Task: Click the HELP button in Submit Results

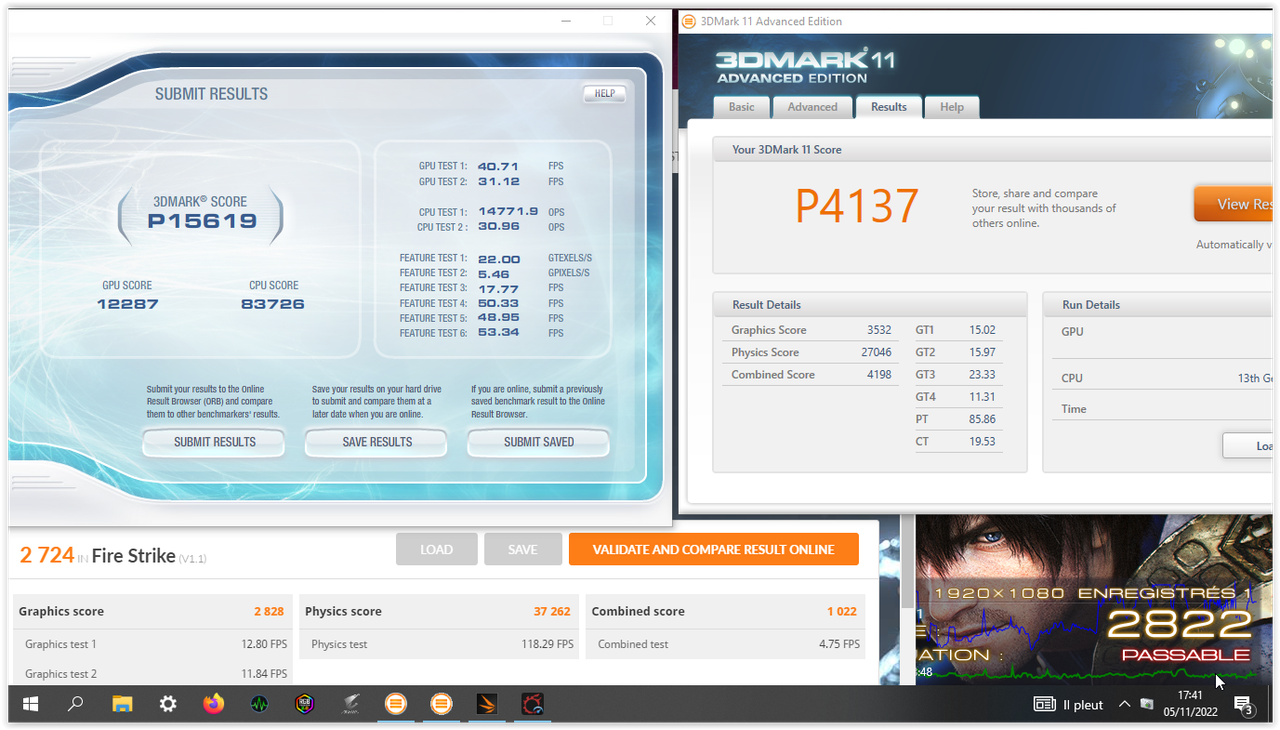Action: 604,94
